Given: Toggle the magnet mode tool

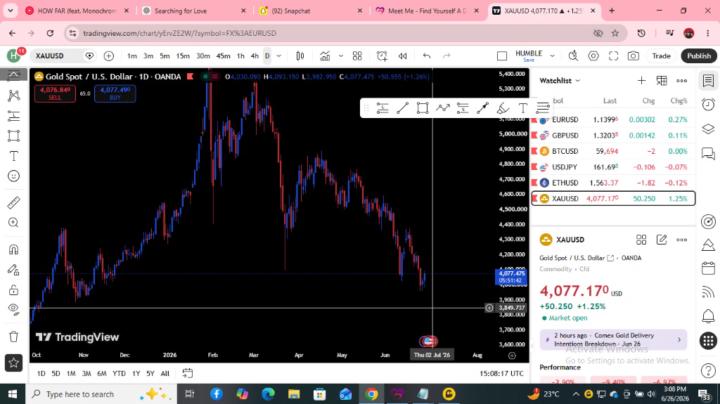Looking at the screenshot, I should (x=14, y=249).
